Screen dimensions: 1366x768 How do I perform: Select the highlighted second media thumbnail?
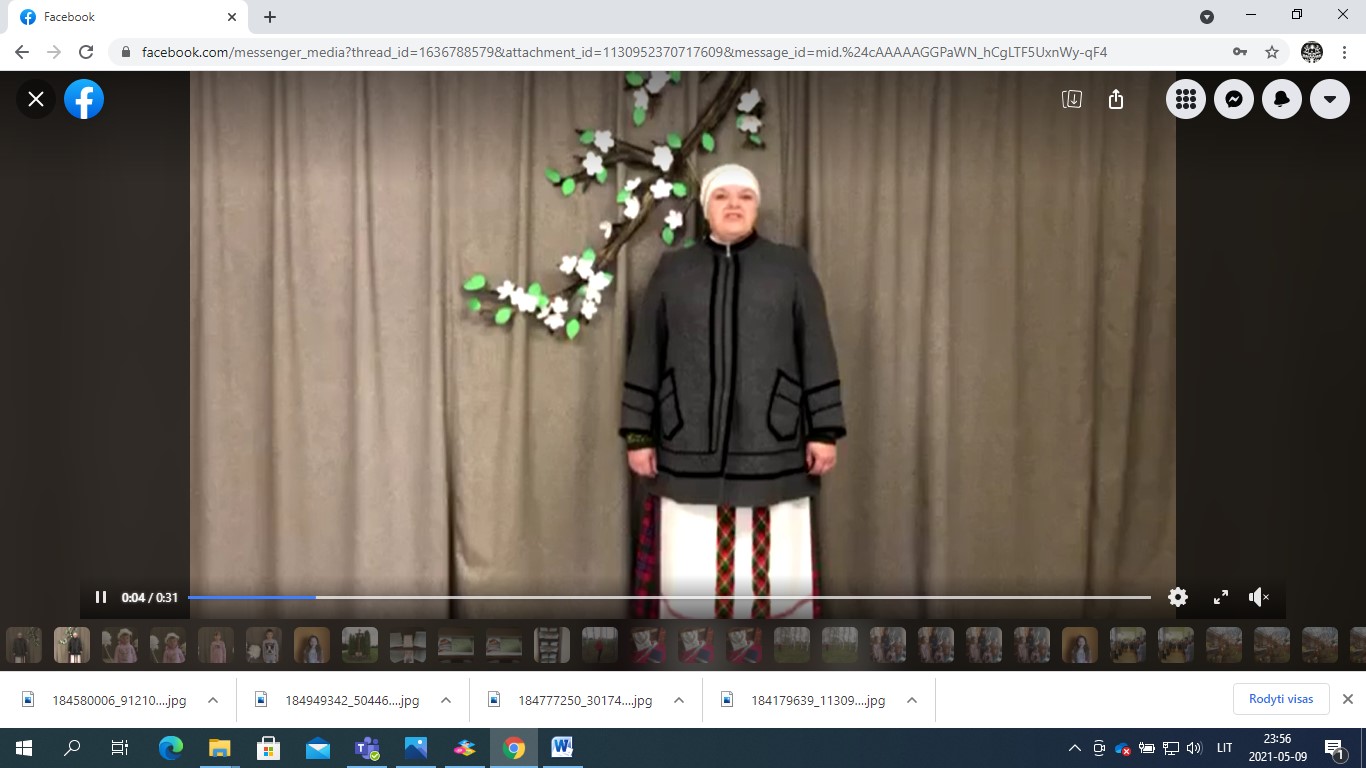pyautogui.click(x=72, y=645)
